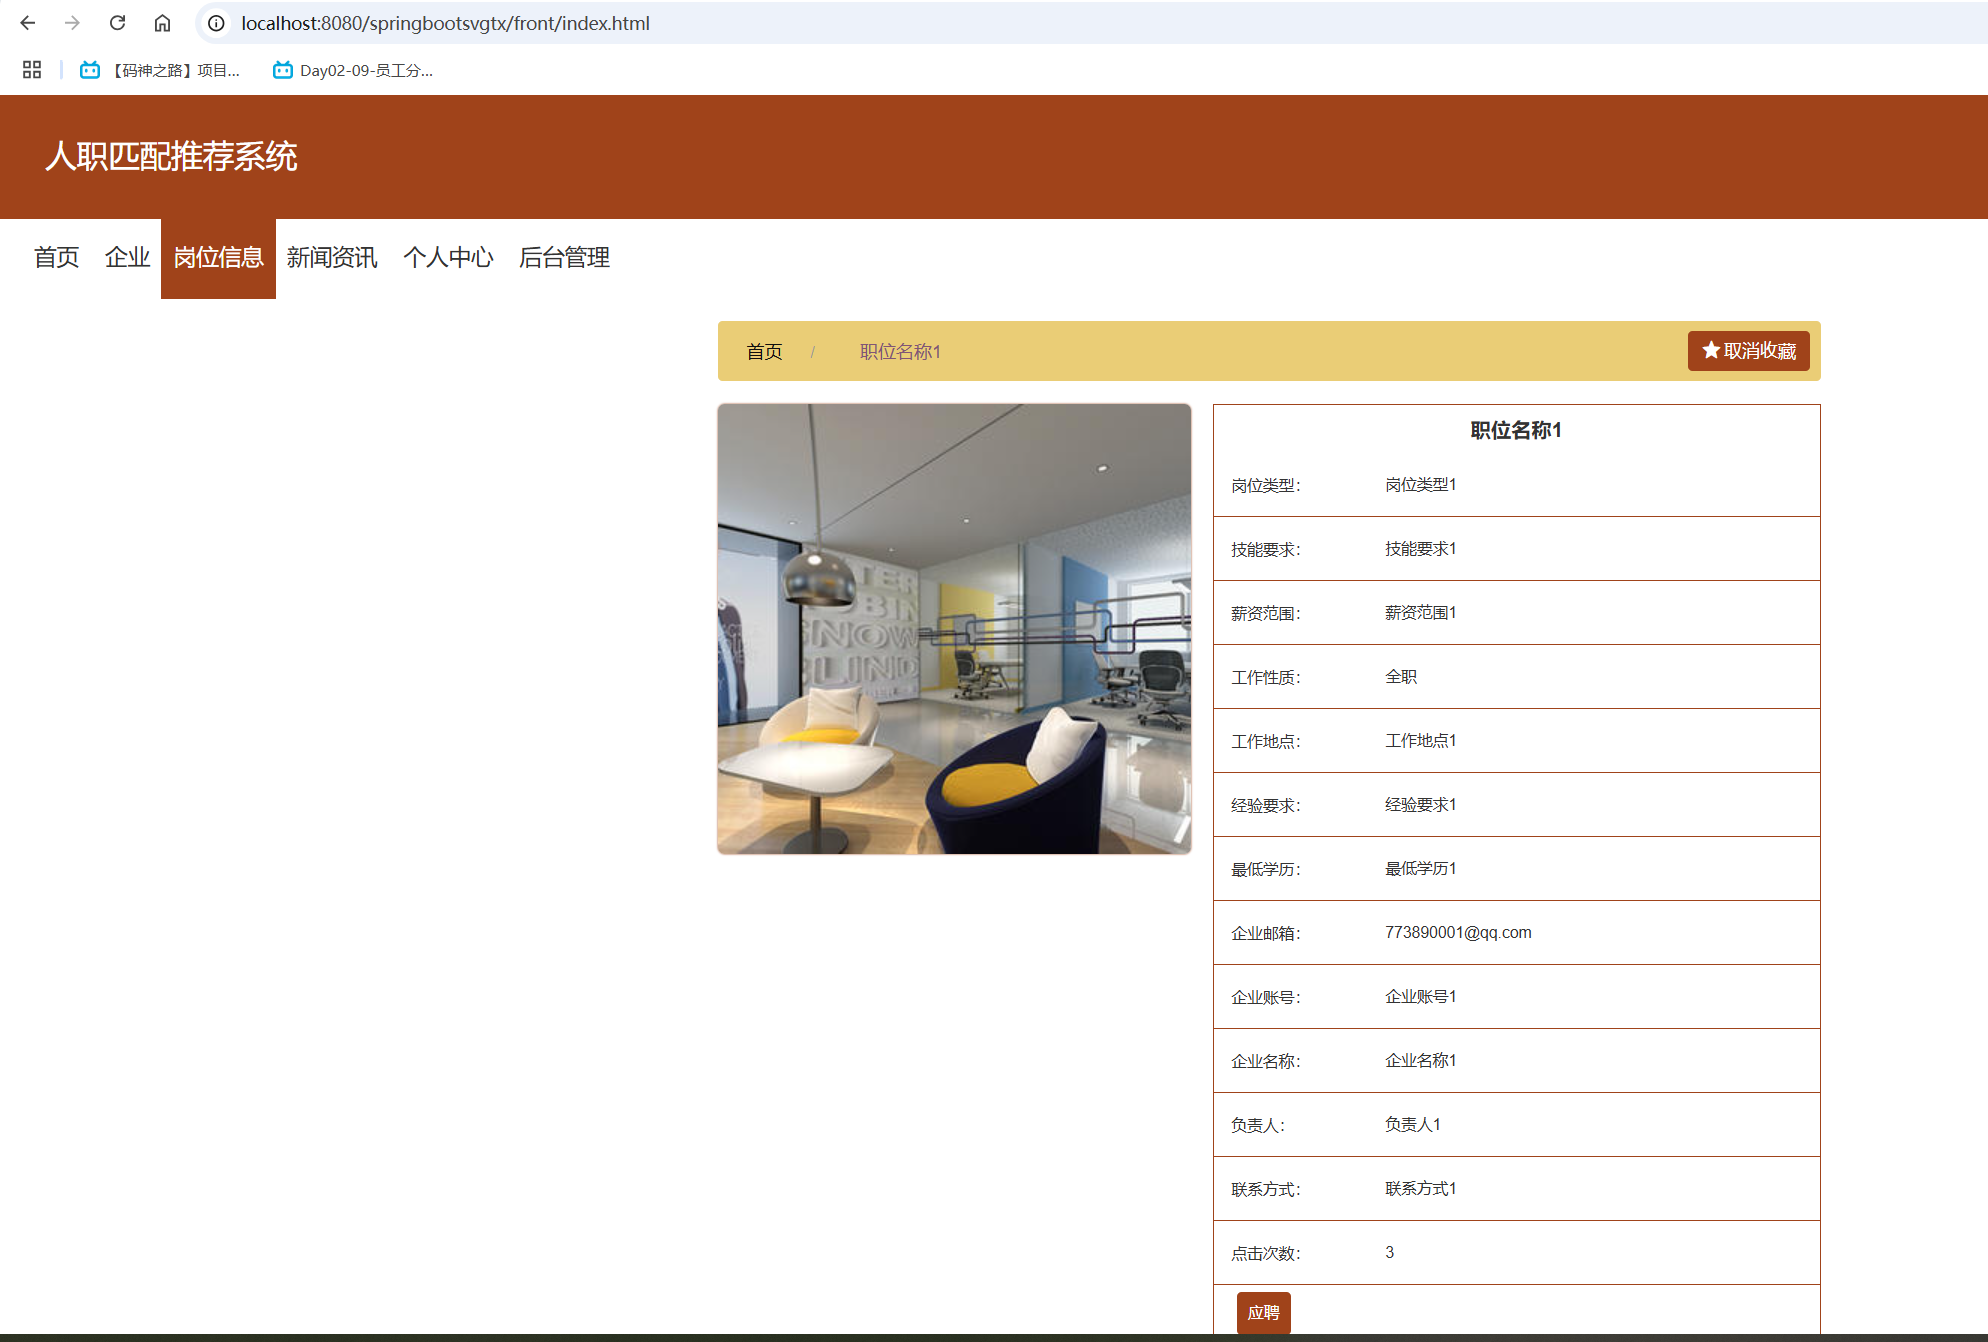Click the browser back arrow icon

27,22
